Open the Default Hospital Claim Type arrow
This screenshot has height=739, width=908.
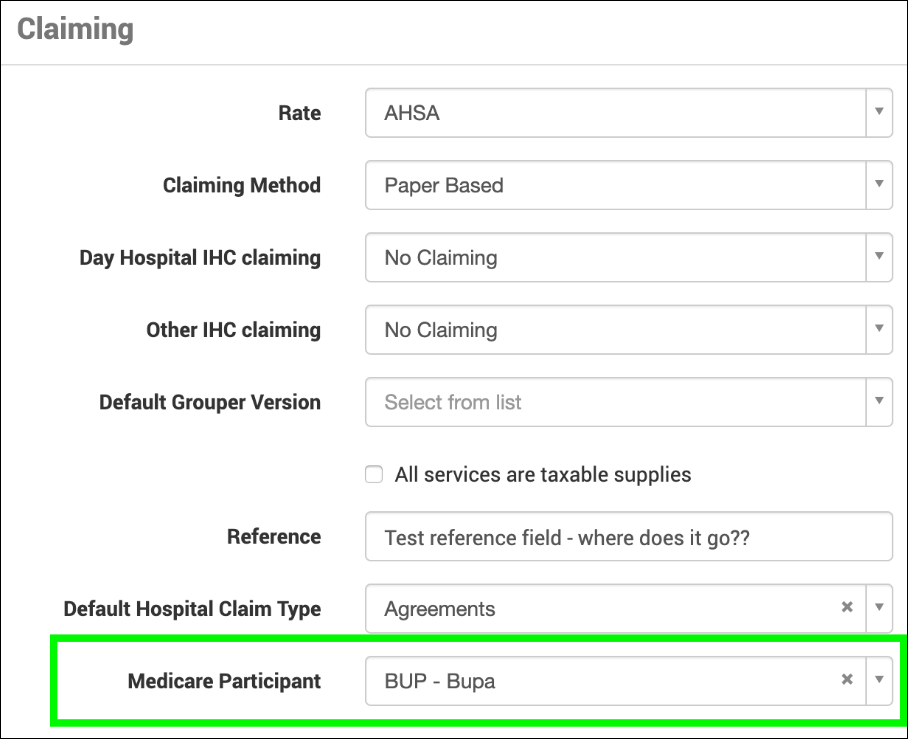click(879, 608)
